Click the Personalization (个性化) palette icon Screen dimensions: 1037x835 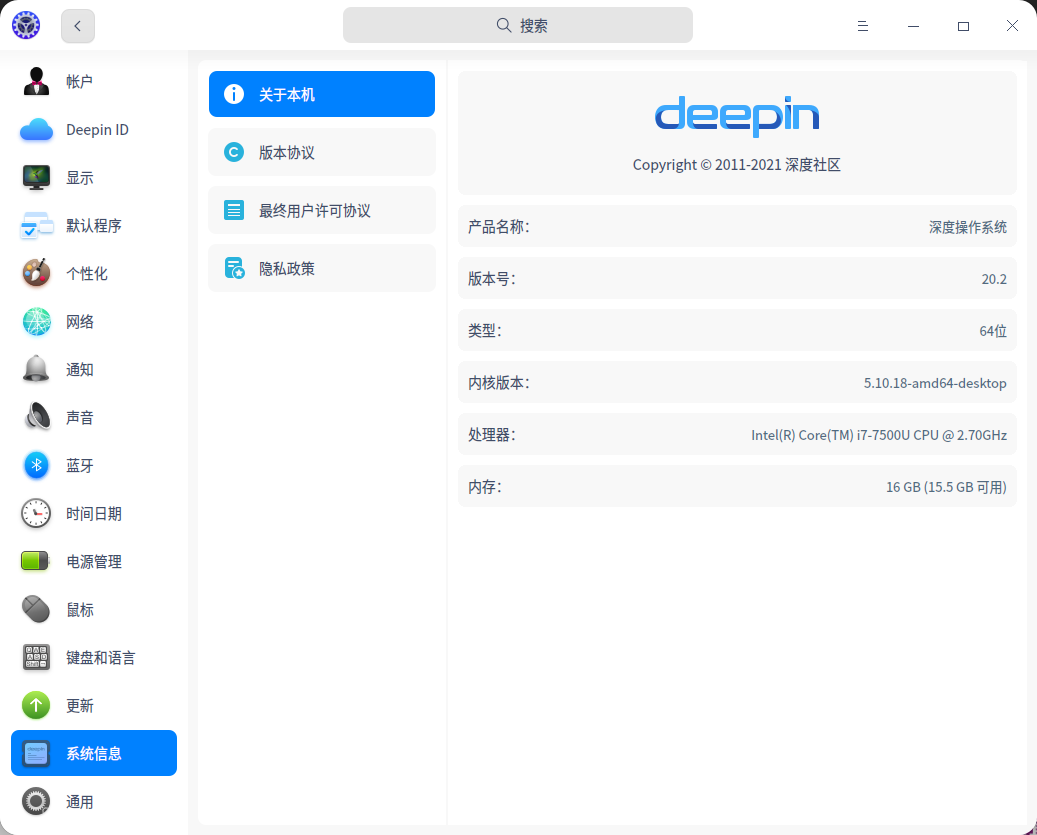37,273
